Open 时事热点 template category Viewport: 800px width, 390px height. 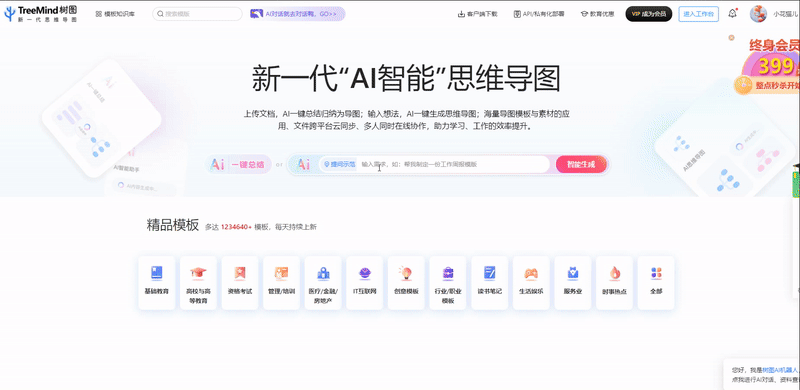point(614,282)
